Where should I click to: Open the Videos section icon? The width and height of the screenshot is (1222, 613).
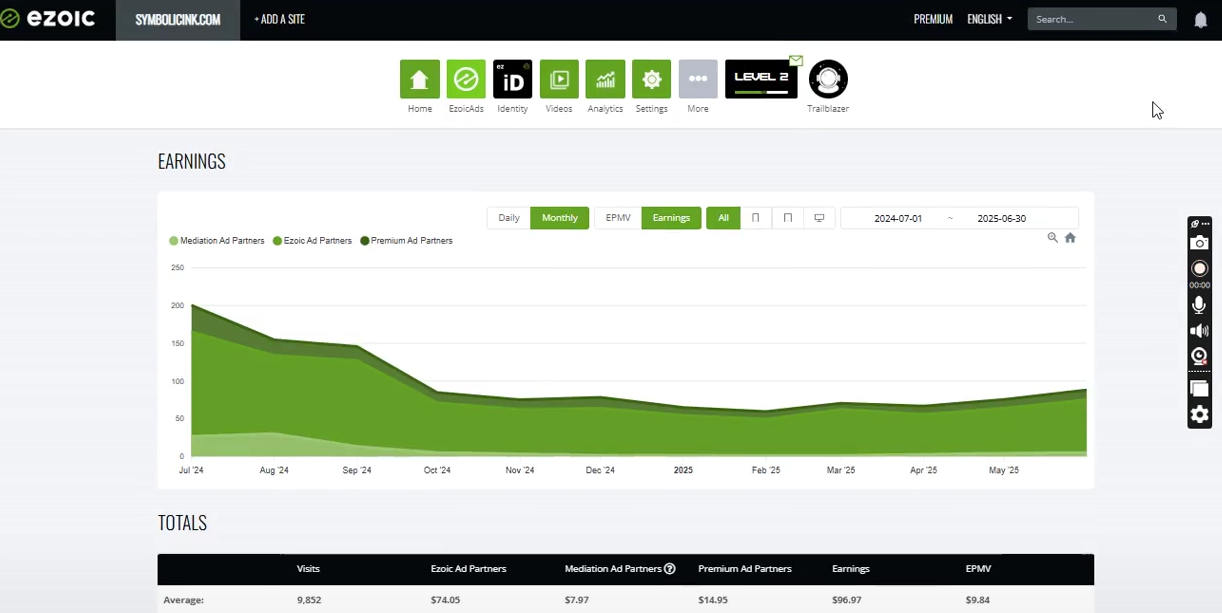point(559,79)
